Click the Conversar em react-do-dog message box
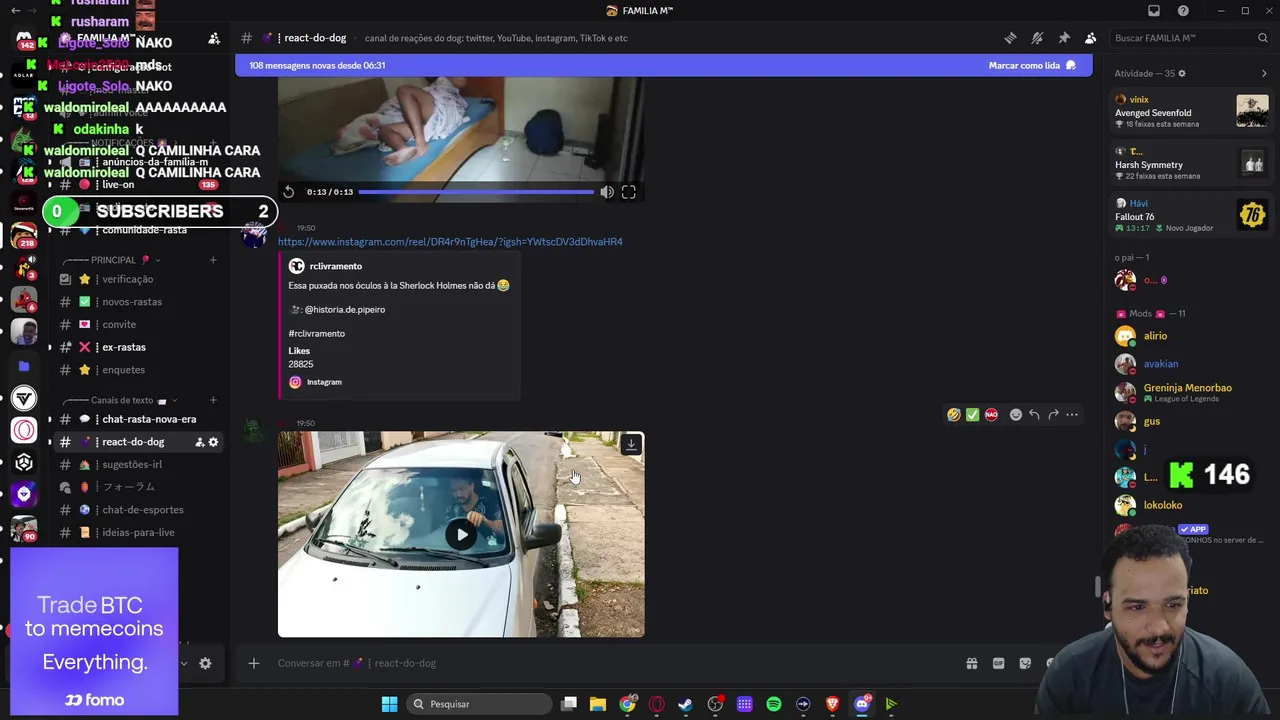This screenshot has height=720, width=1280. (x=610, y=663)
